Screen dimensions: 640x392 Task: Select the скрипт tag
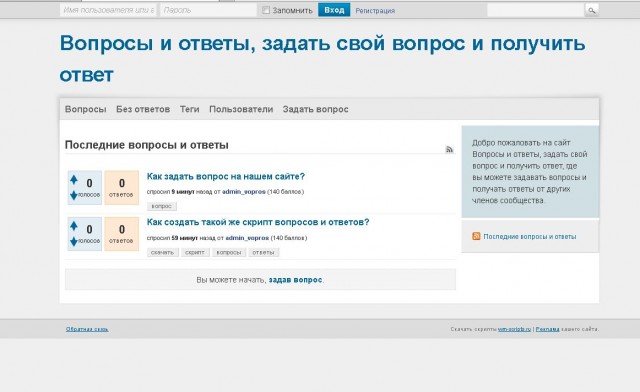pyautogui.click(x=195, y=252)
